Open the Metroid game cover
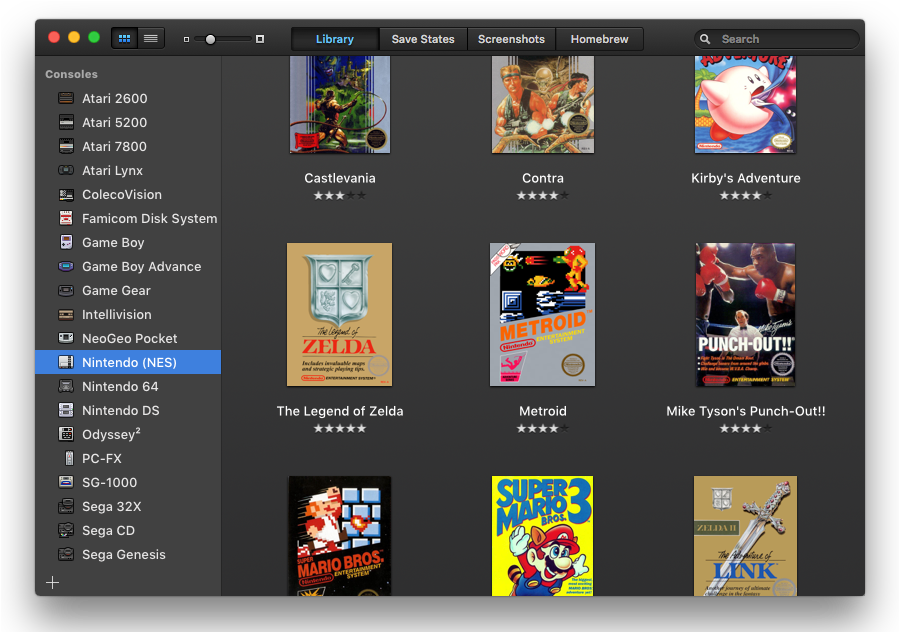The image size is (899, 632). pos(542,314)
